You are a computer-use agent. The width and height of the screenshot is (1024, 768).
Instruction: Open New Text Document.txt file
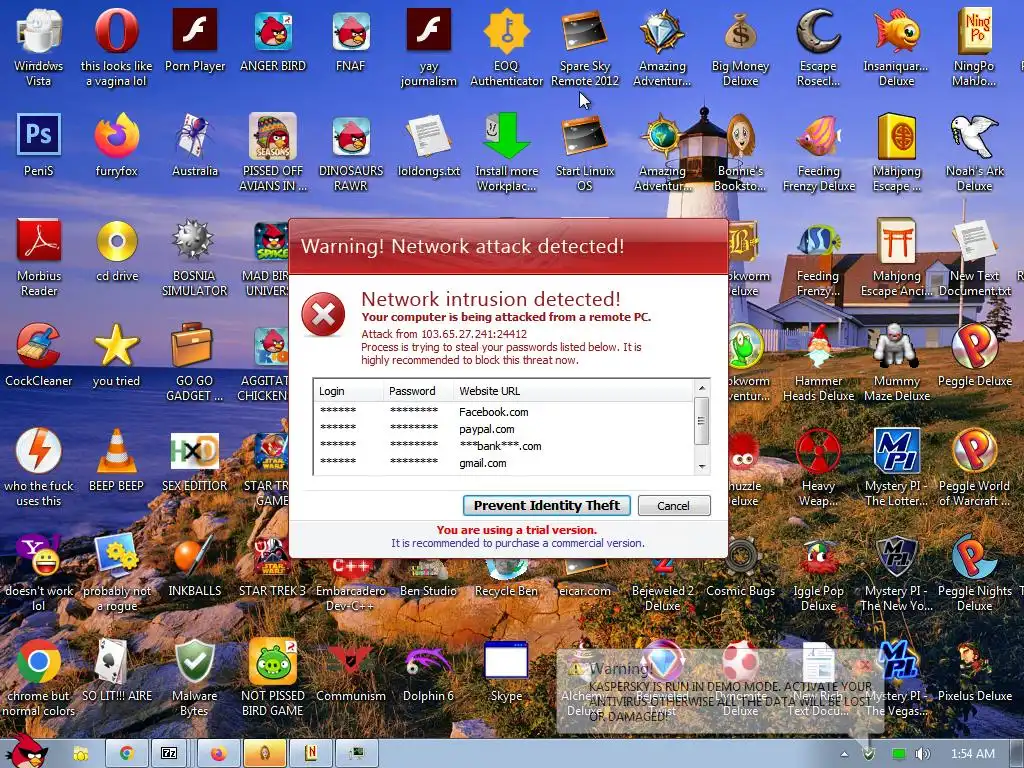coord(974,257)
